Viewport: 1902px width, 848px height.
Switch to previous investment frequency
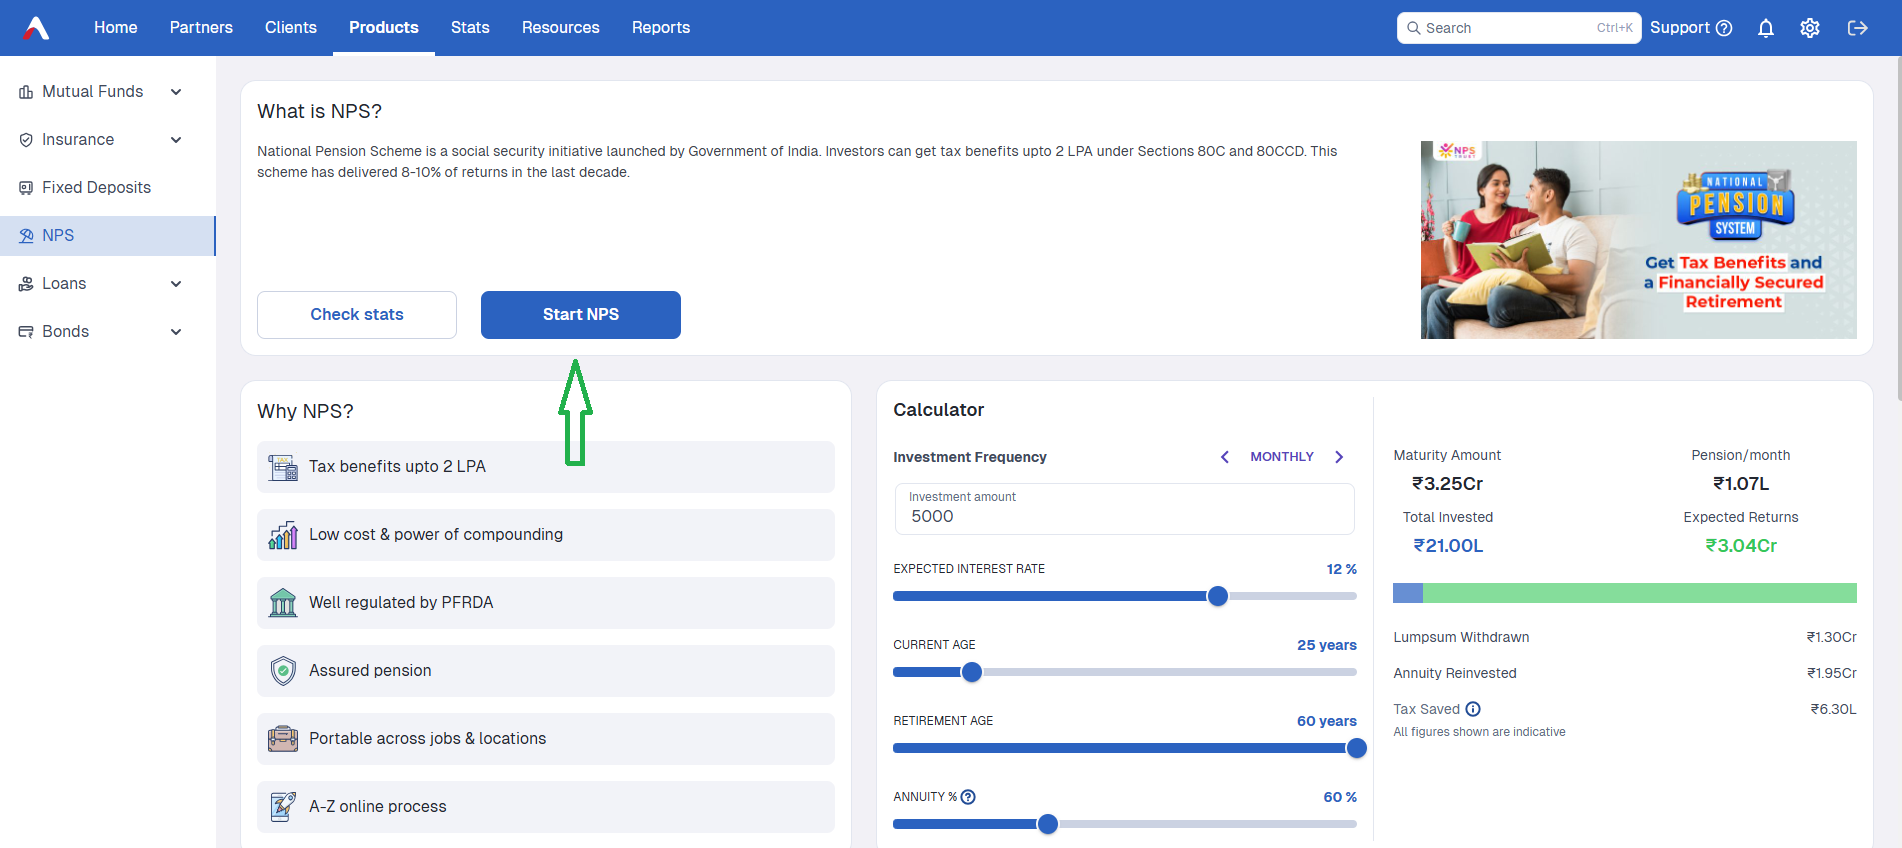tap(1225, 457)
